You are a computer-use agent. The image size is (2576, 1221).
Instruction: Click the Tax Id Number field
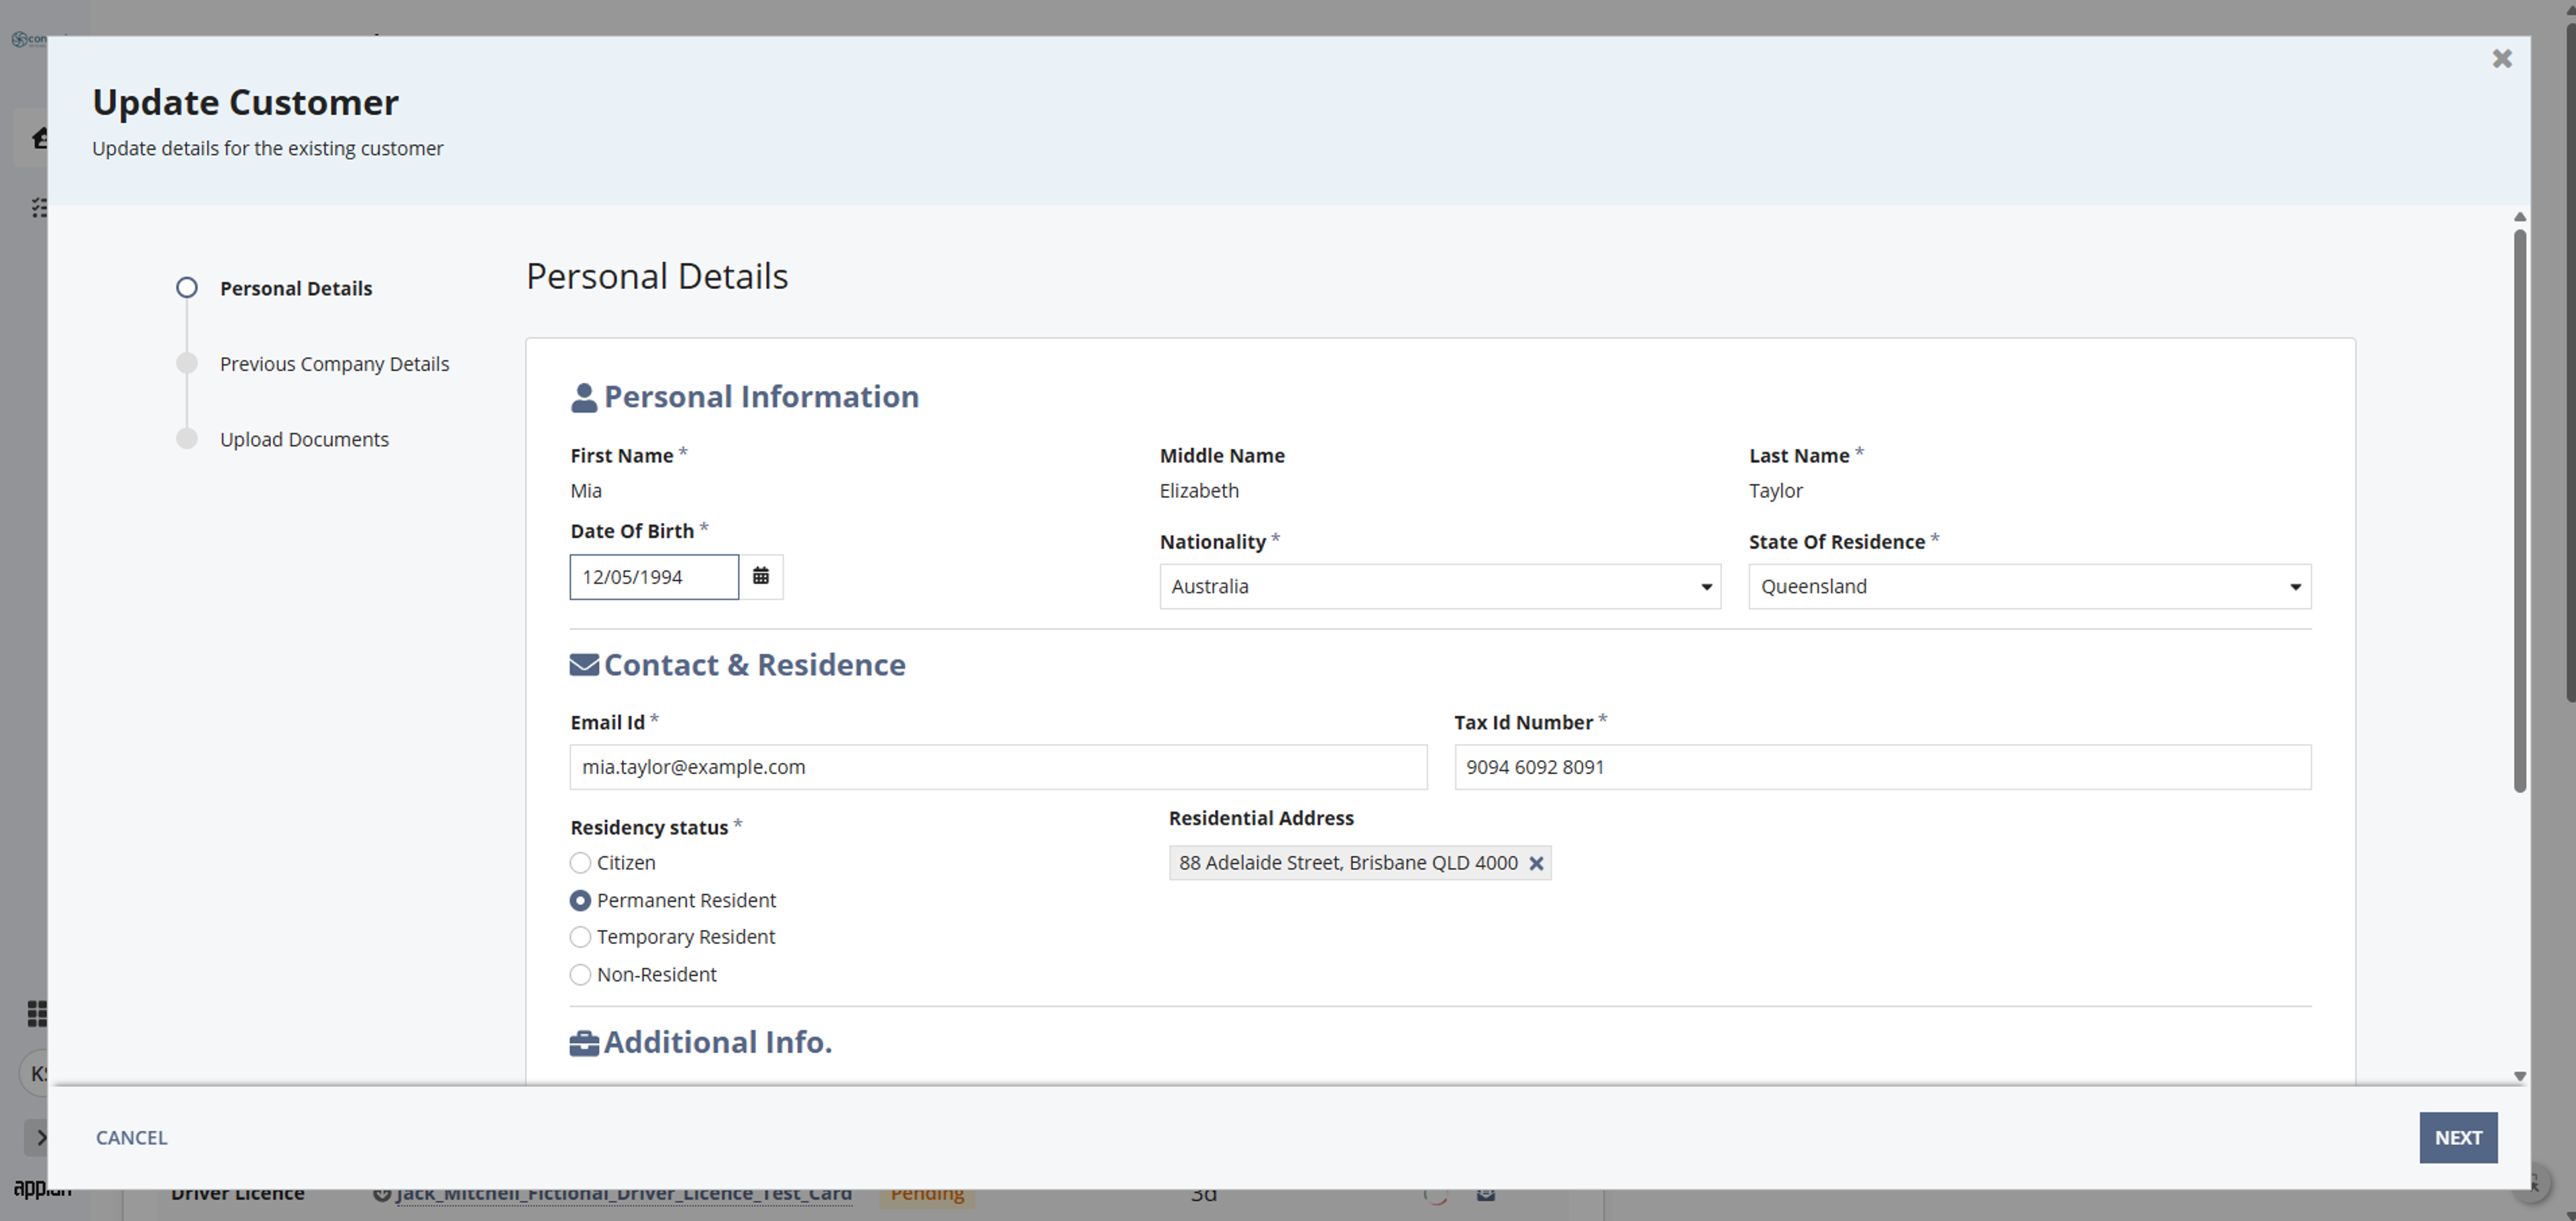click(x=1882, y=767)
